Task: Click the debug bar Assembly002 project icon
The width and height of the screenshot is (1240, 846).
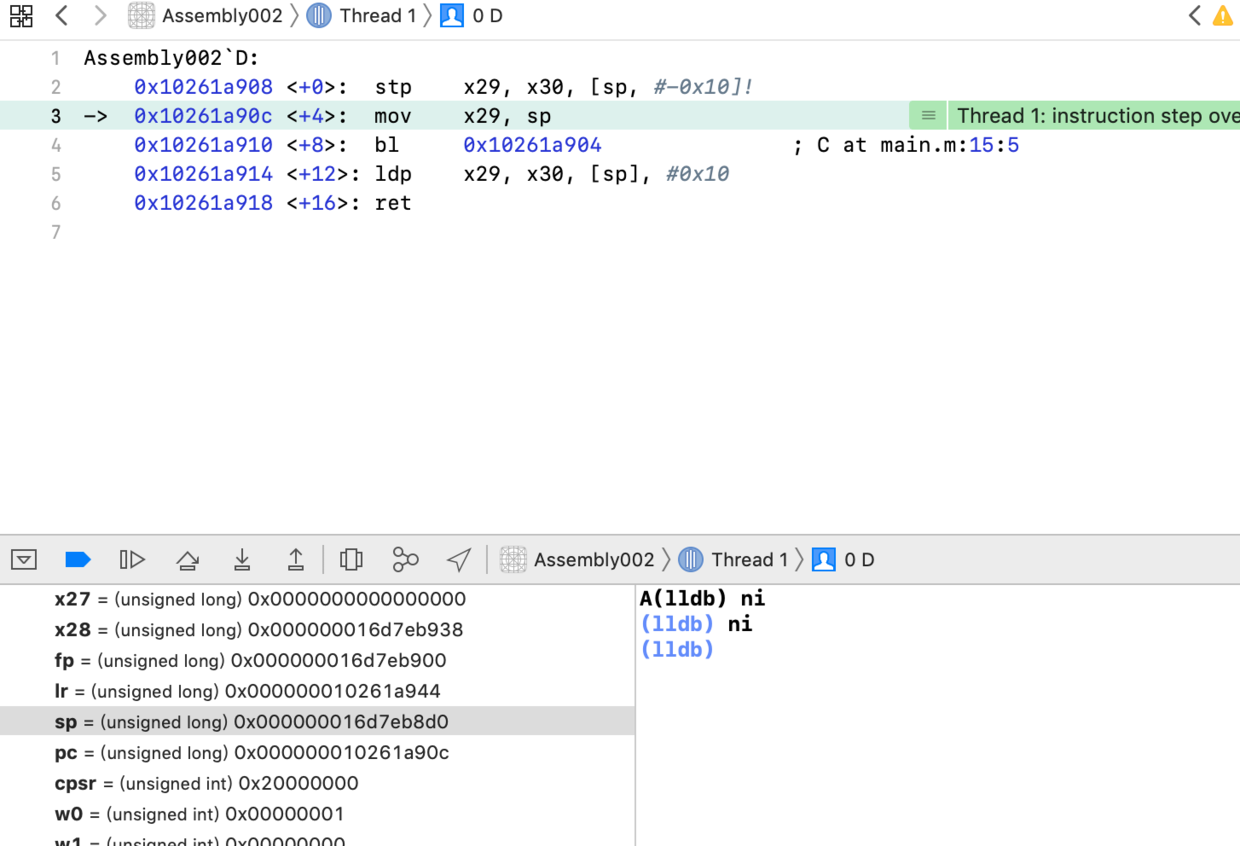Action: point(513,560)
